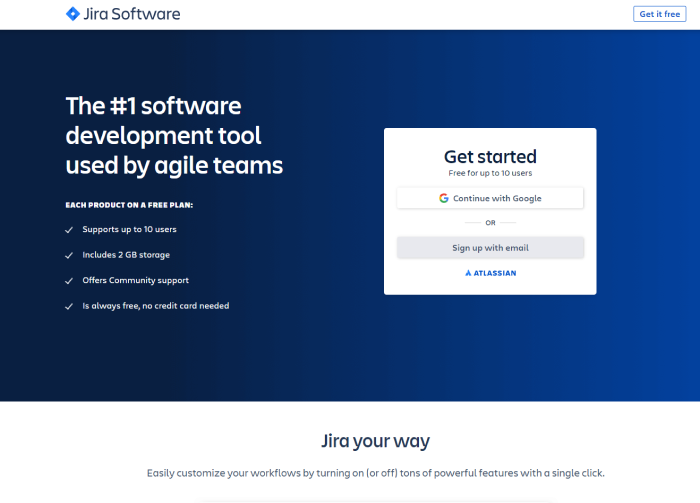Choose Sign up with email

click(x=490, y=248)
